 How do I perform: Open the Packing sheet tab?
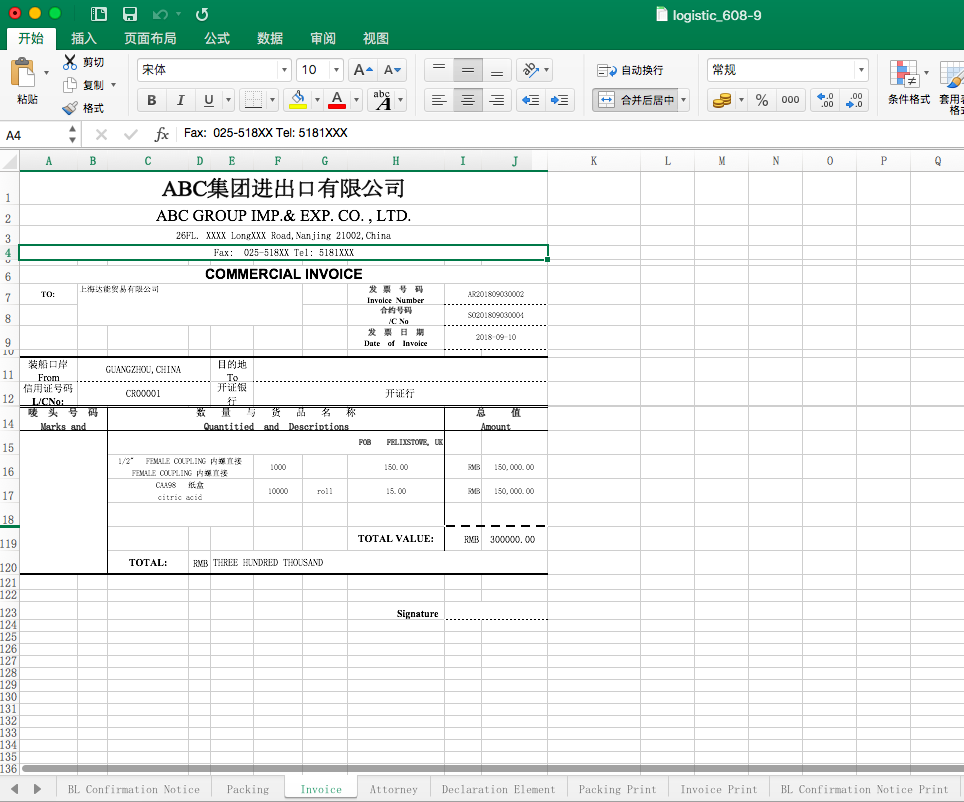pos(247,789)
